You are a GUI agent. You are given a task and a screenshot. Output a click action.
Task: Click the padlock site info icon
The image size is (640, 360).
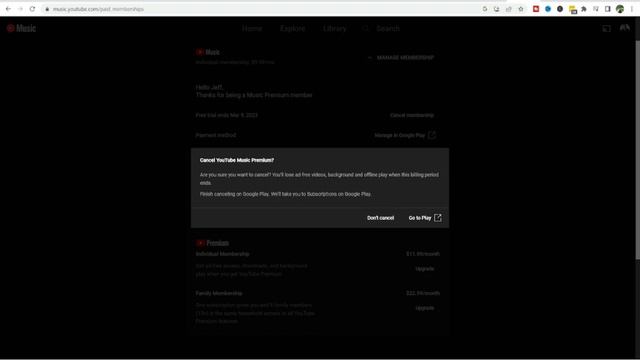[x=47, y=9]
